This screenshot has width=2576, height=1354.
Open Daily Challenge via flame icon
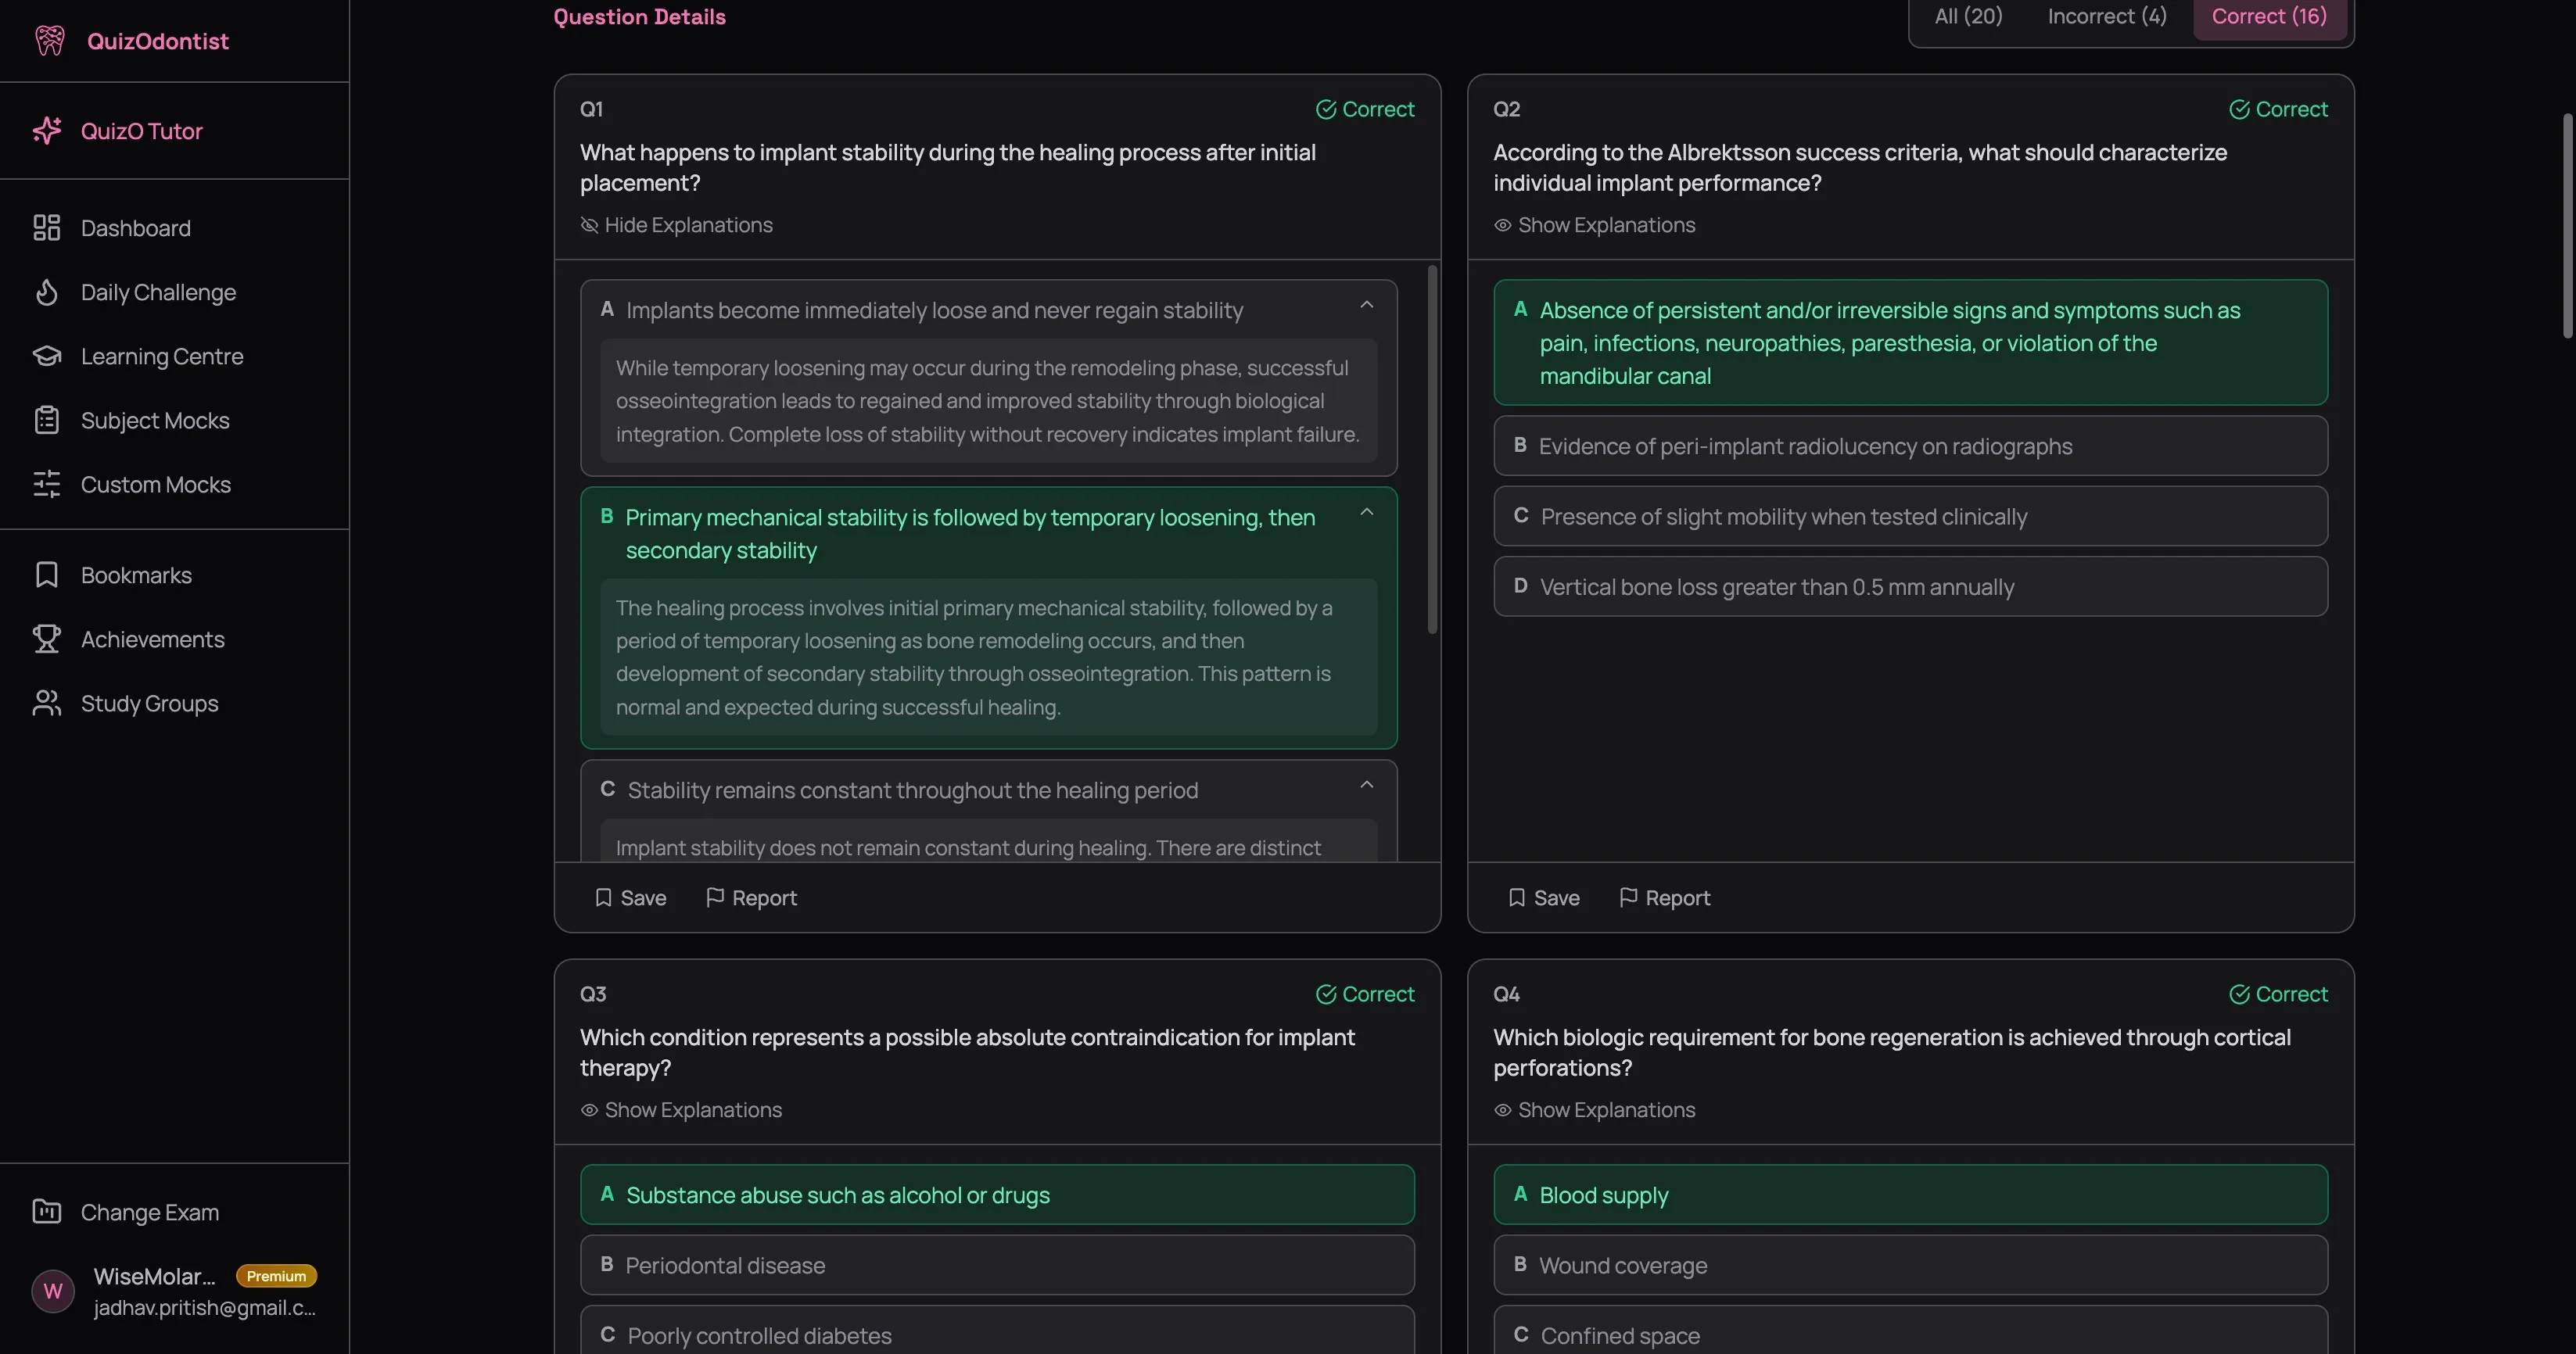pos(47,292)
